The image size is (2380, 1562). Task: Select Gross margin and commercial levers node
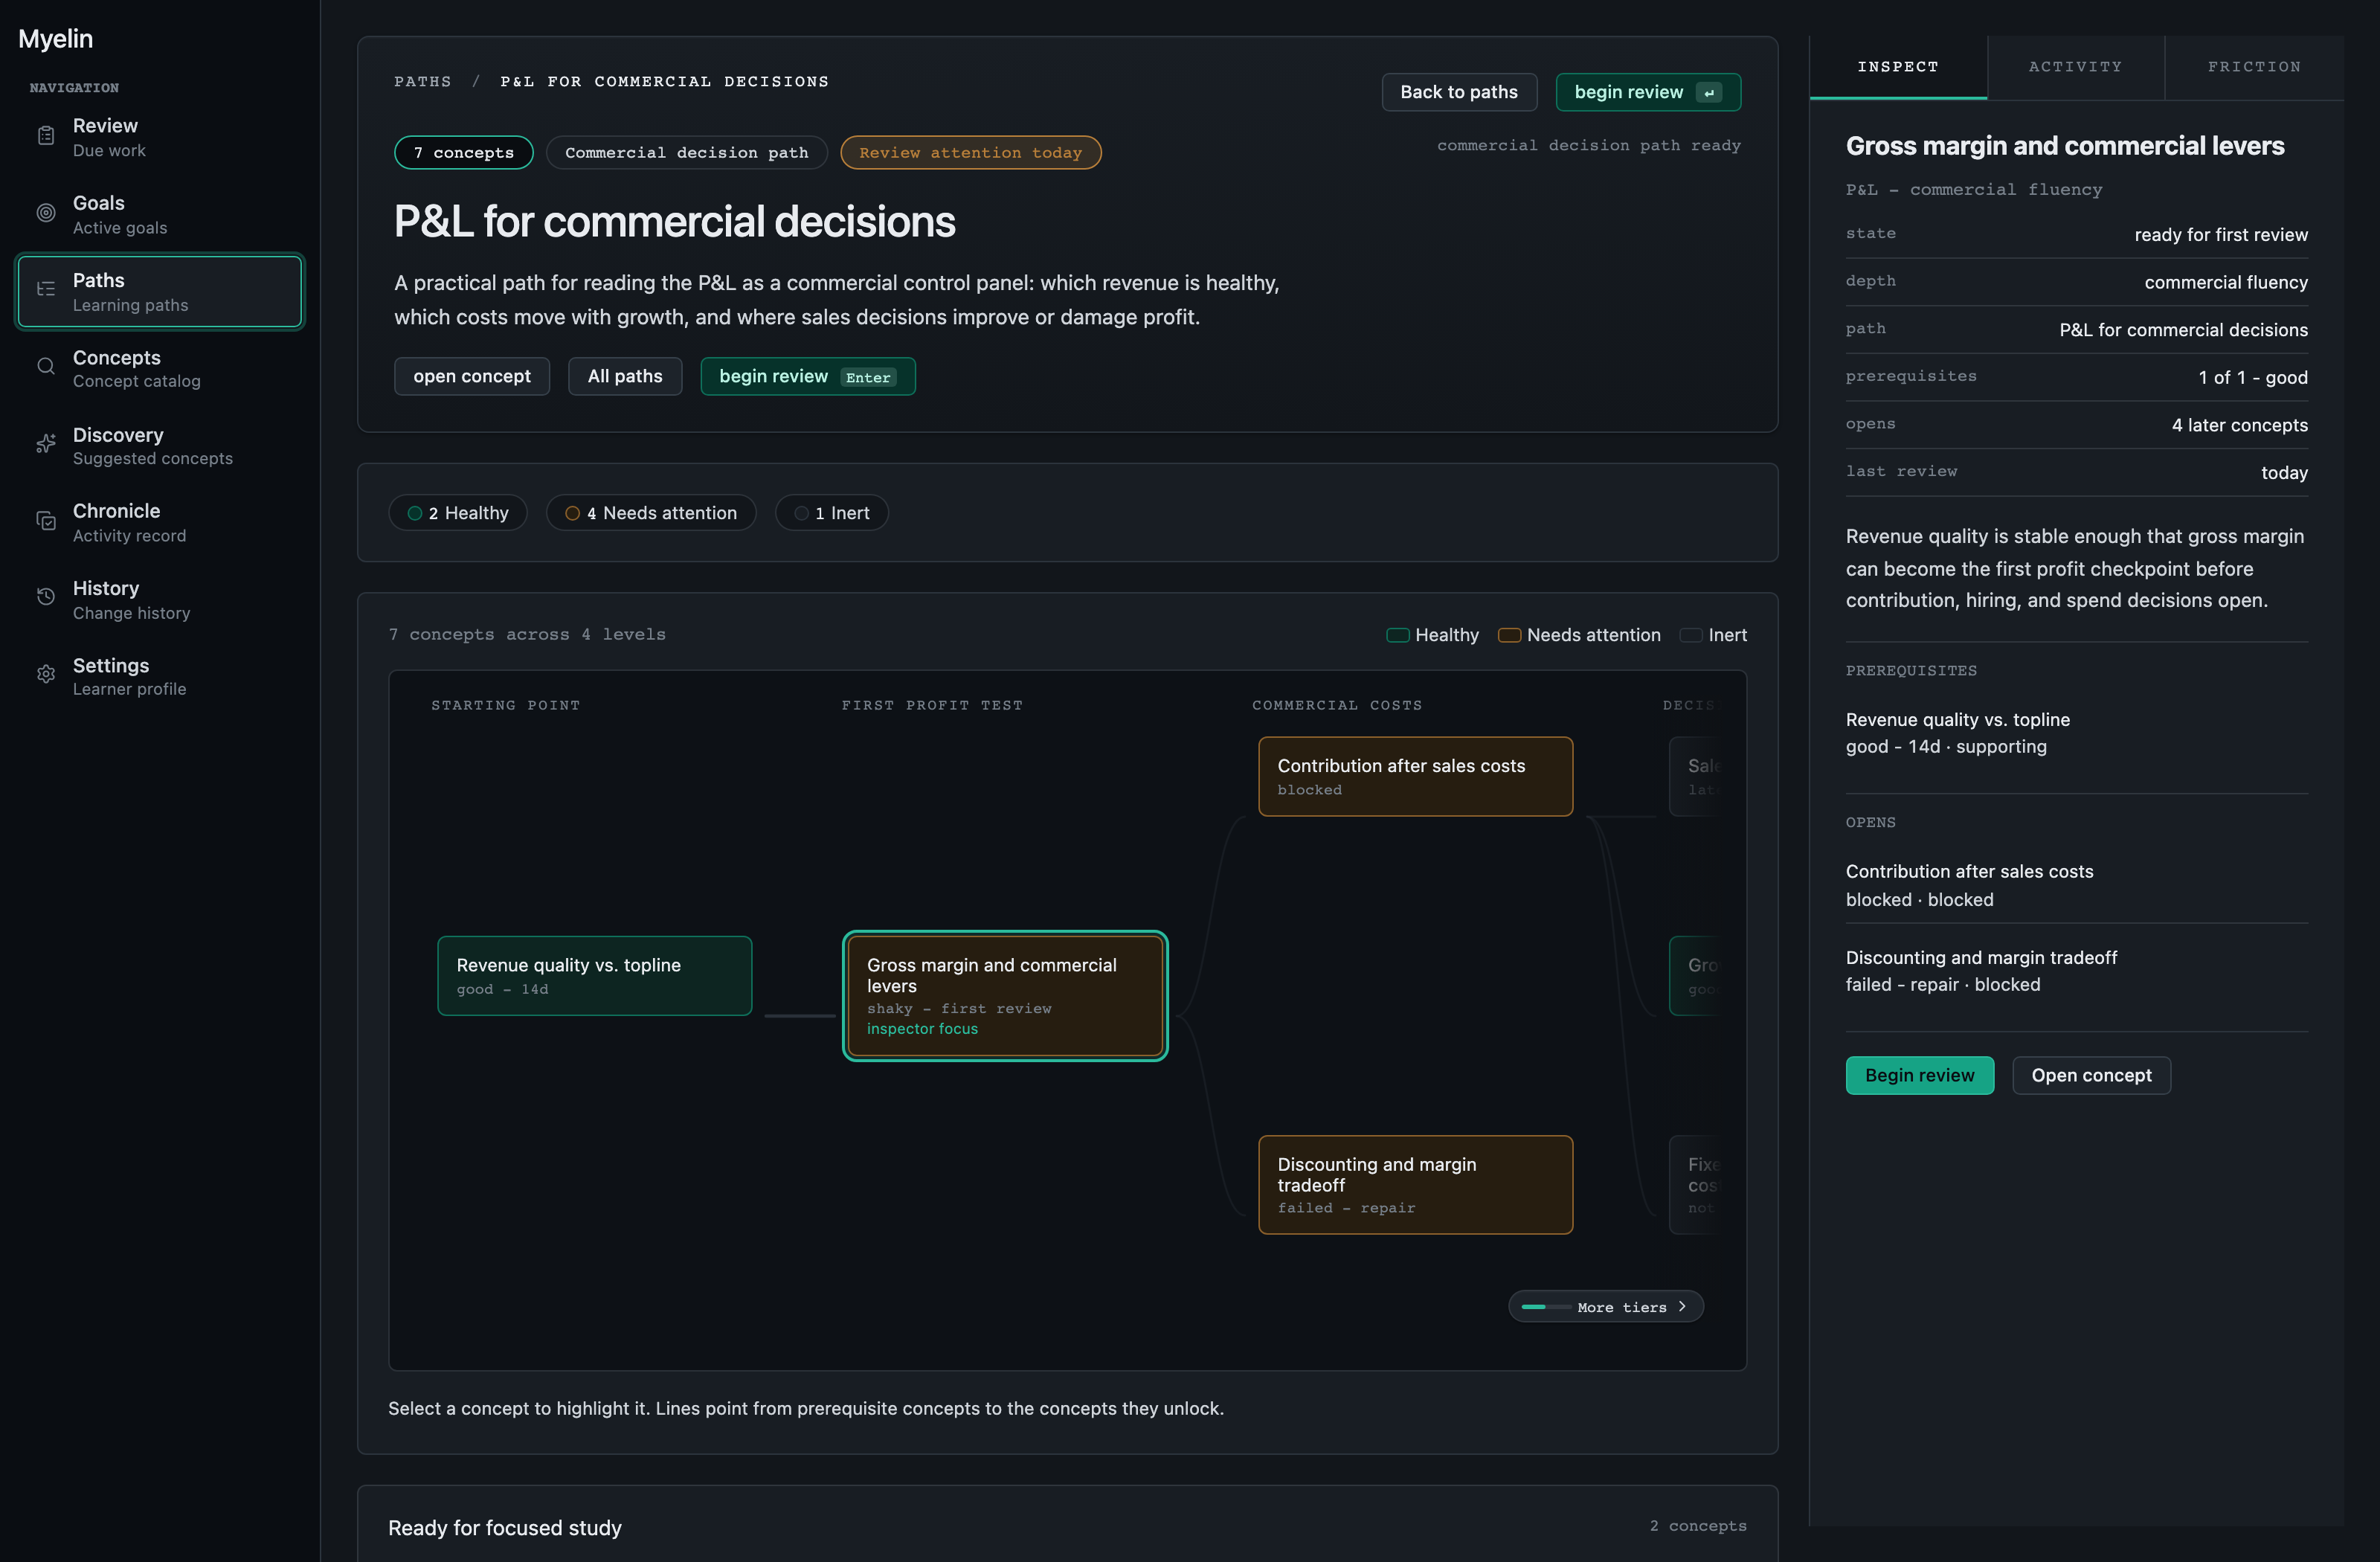(x=1005, y=996)
